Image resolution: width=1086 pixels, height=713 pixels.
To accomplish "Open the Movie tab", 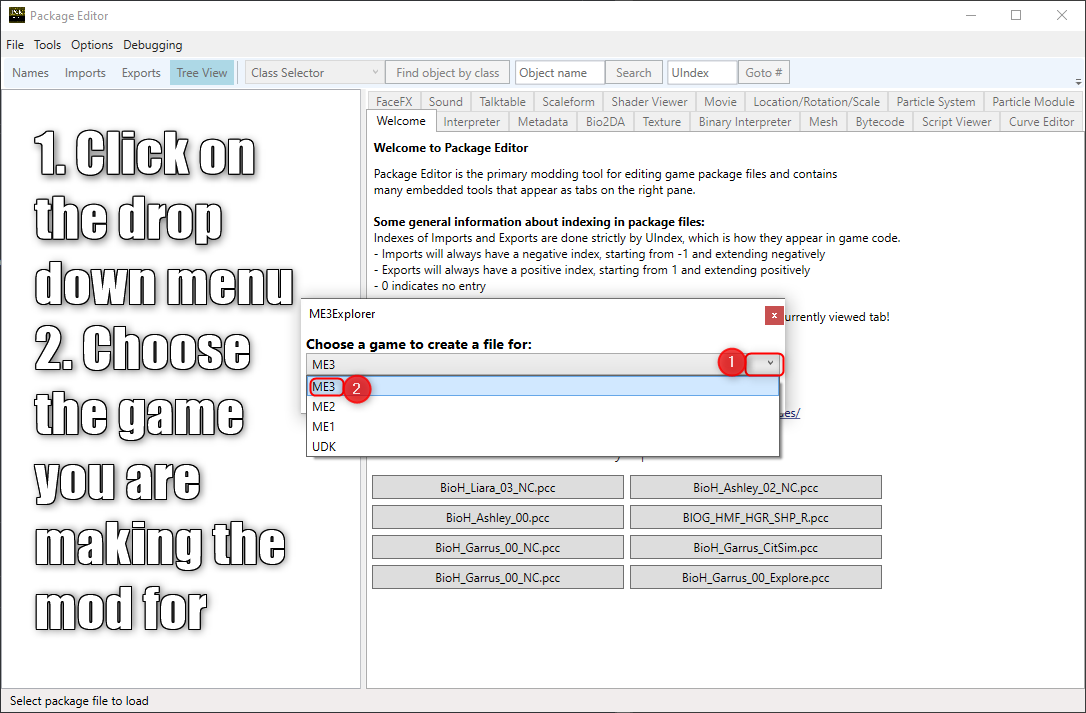I will point(720,101).
